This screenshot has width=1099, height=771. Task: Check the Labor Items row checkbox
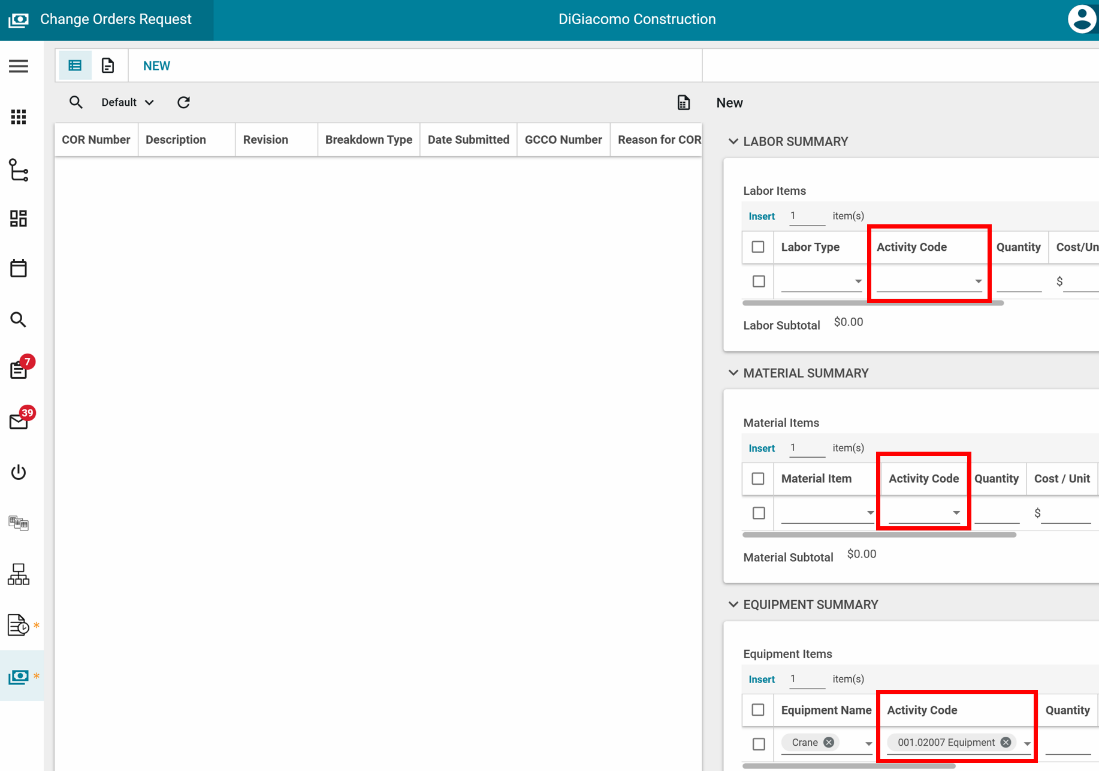coord(758,282)
